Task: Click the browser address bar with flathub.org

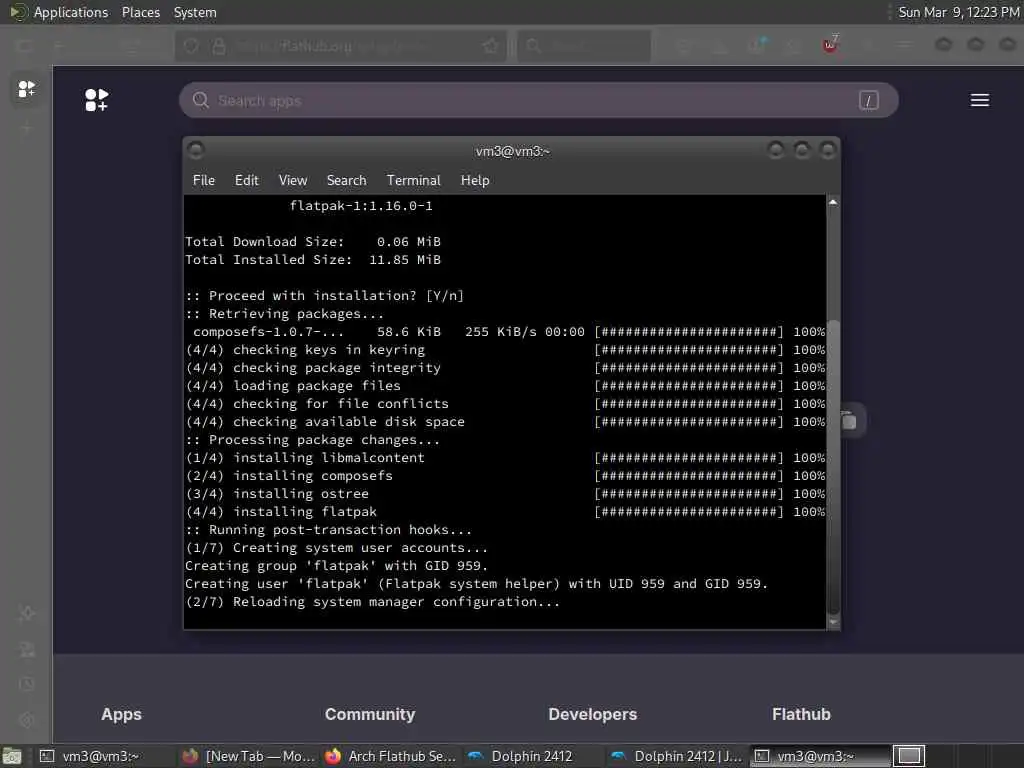Action: (340, 46)
